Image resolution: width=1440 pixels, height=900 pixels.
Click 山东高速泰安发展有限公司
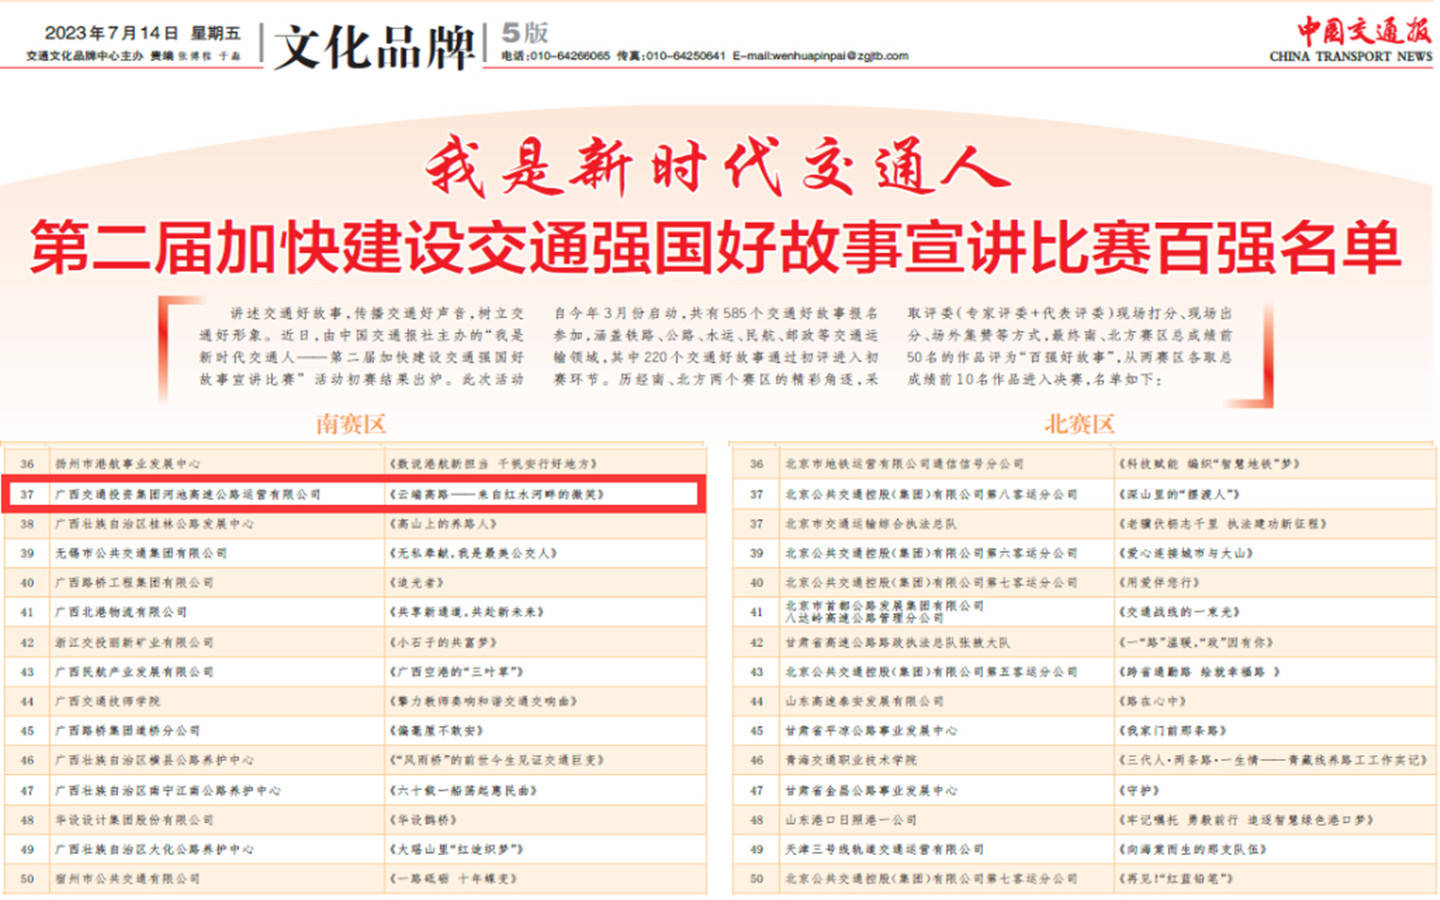(864, 701)
